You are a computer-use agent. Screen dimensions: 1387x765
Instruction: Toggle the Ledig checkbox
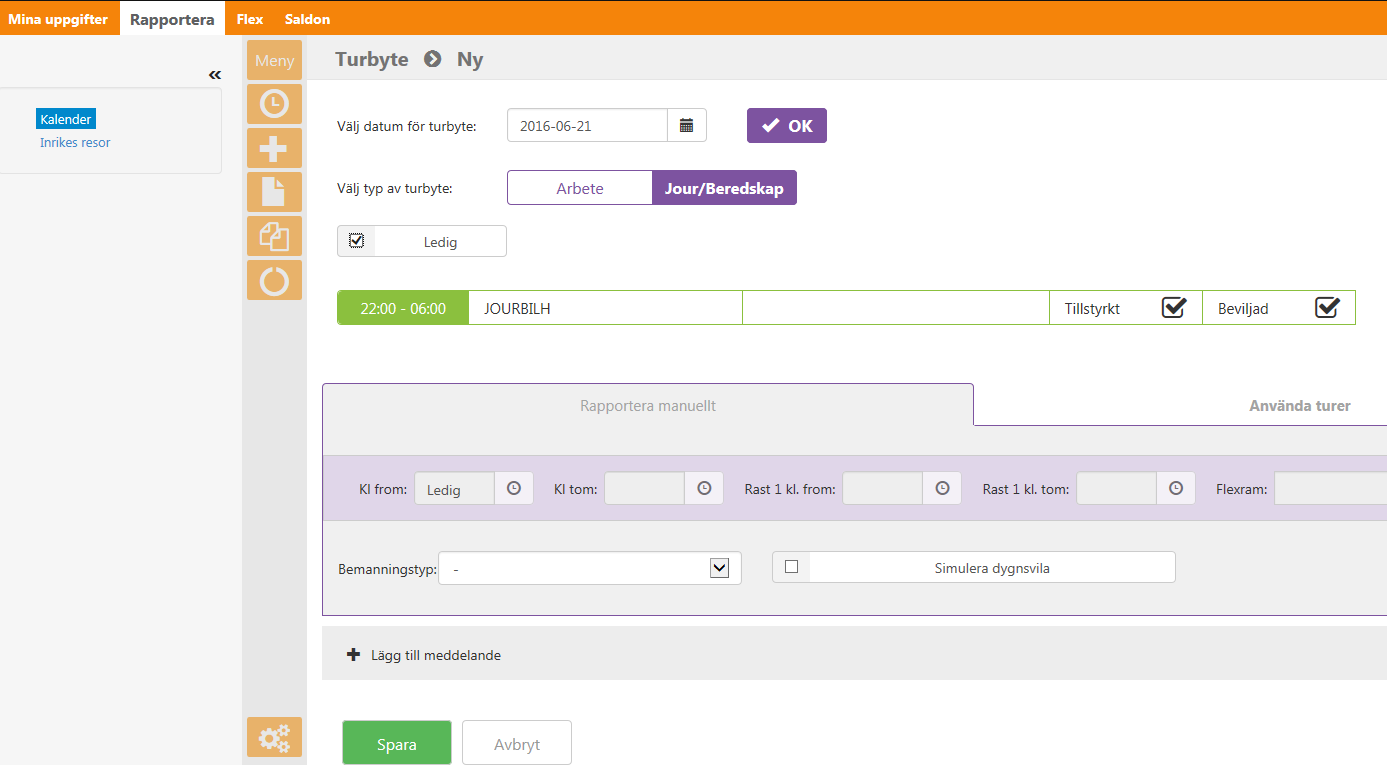[356, 240]
